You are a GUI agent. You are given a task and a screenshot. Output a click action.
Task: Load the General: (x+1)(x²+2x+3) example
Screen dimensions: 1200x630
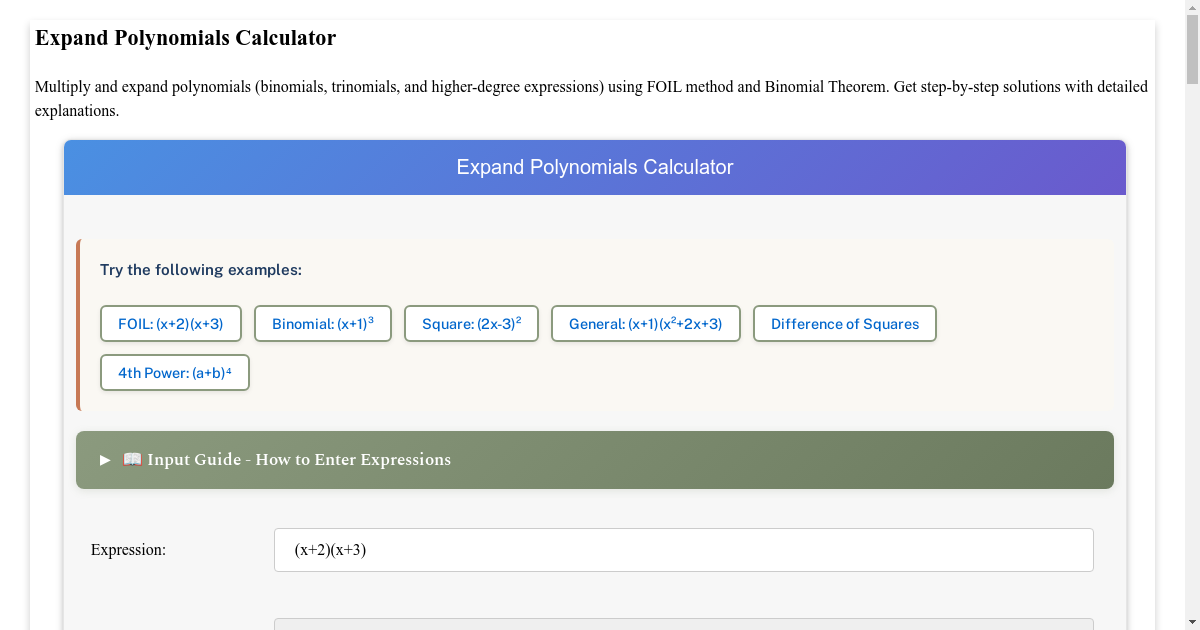pyautogui.click(x=645, y=323)
